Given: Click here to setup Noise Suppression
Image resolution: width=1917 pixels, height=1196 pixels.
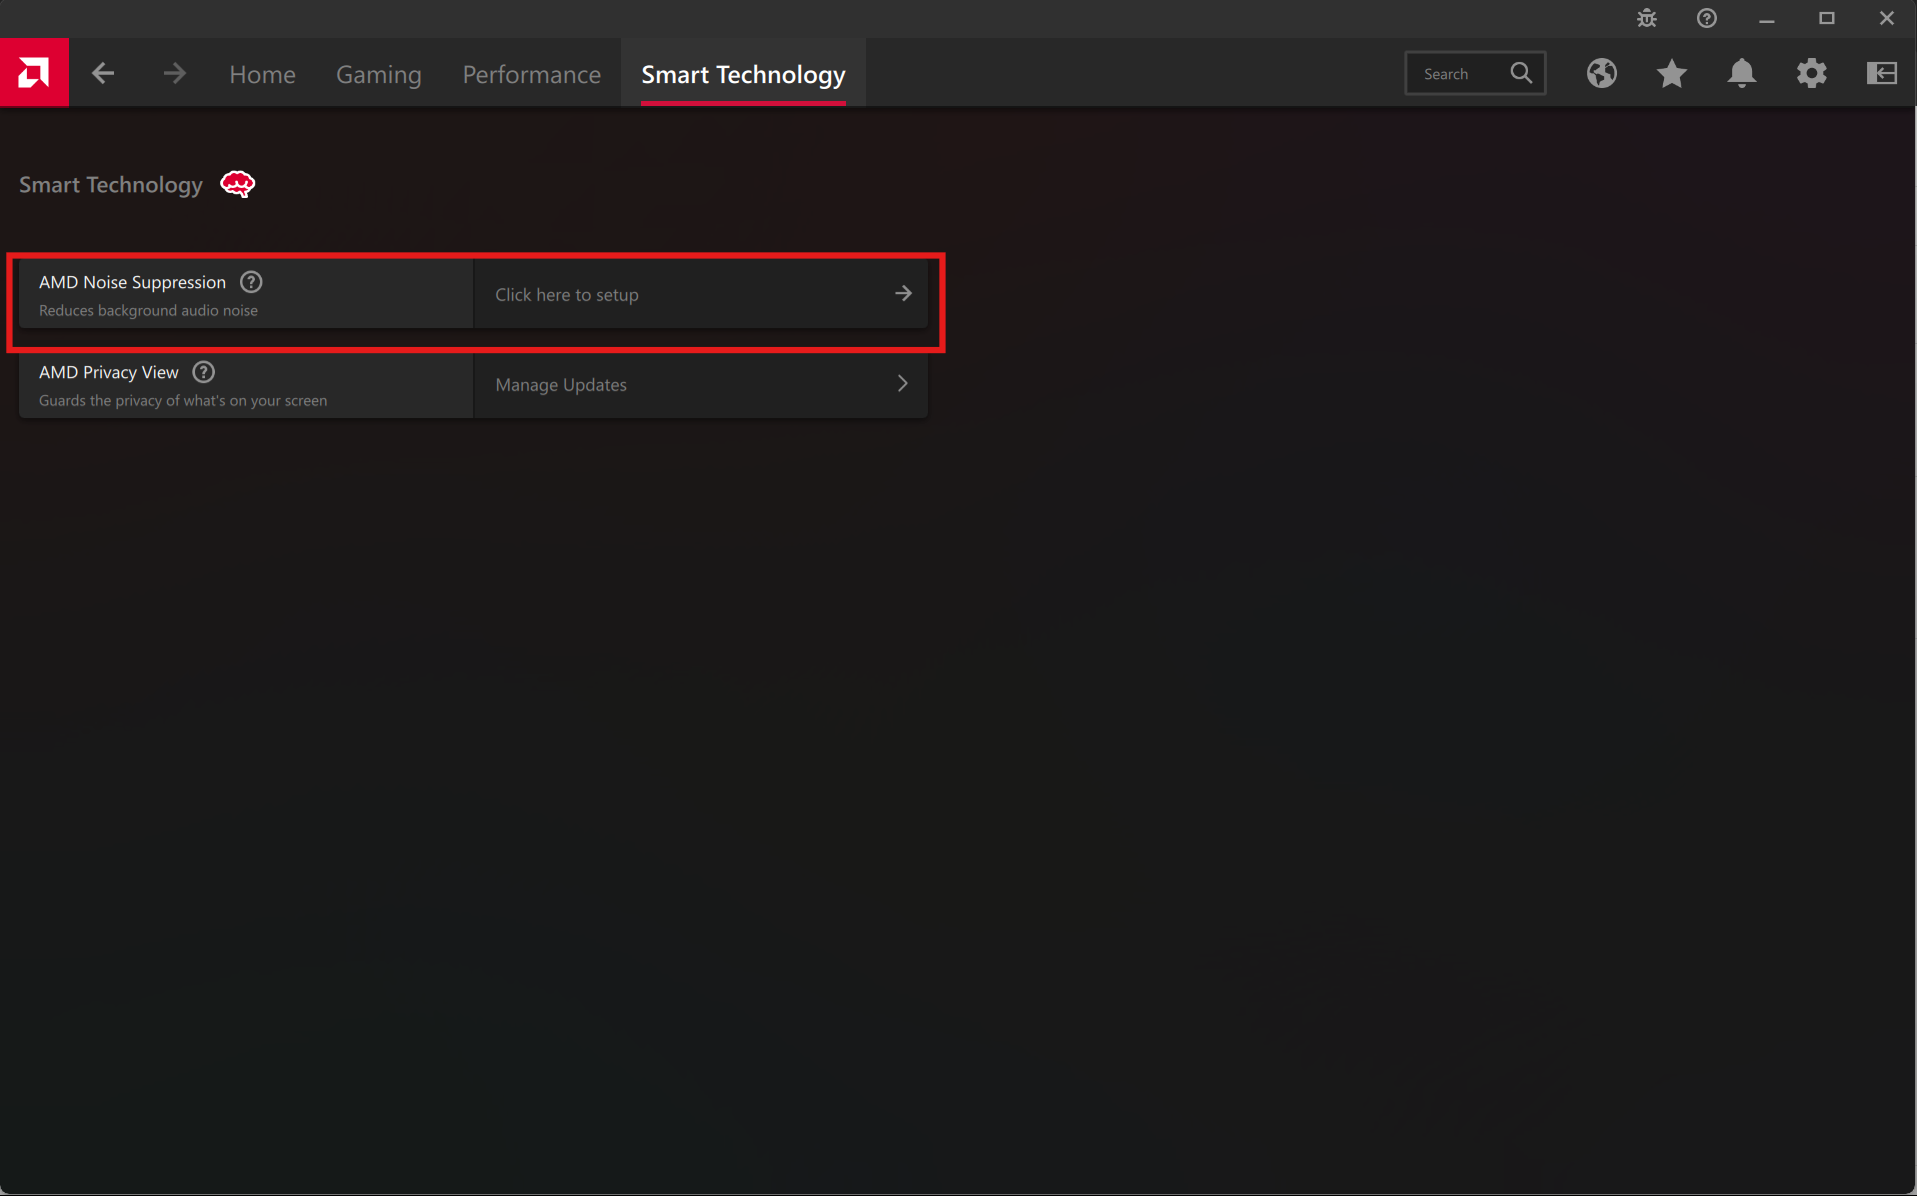Looking at the screenshot, I should pyautogui.click(x=700, y=294).
